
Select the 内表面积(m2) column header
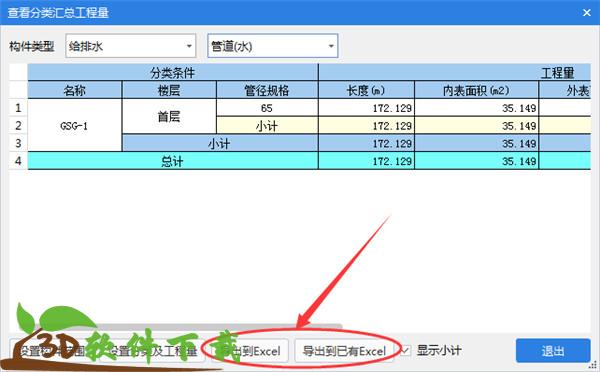coord(476,90)
